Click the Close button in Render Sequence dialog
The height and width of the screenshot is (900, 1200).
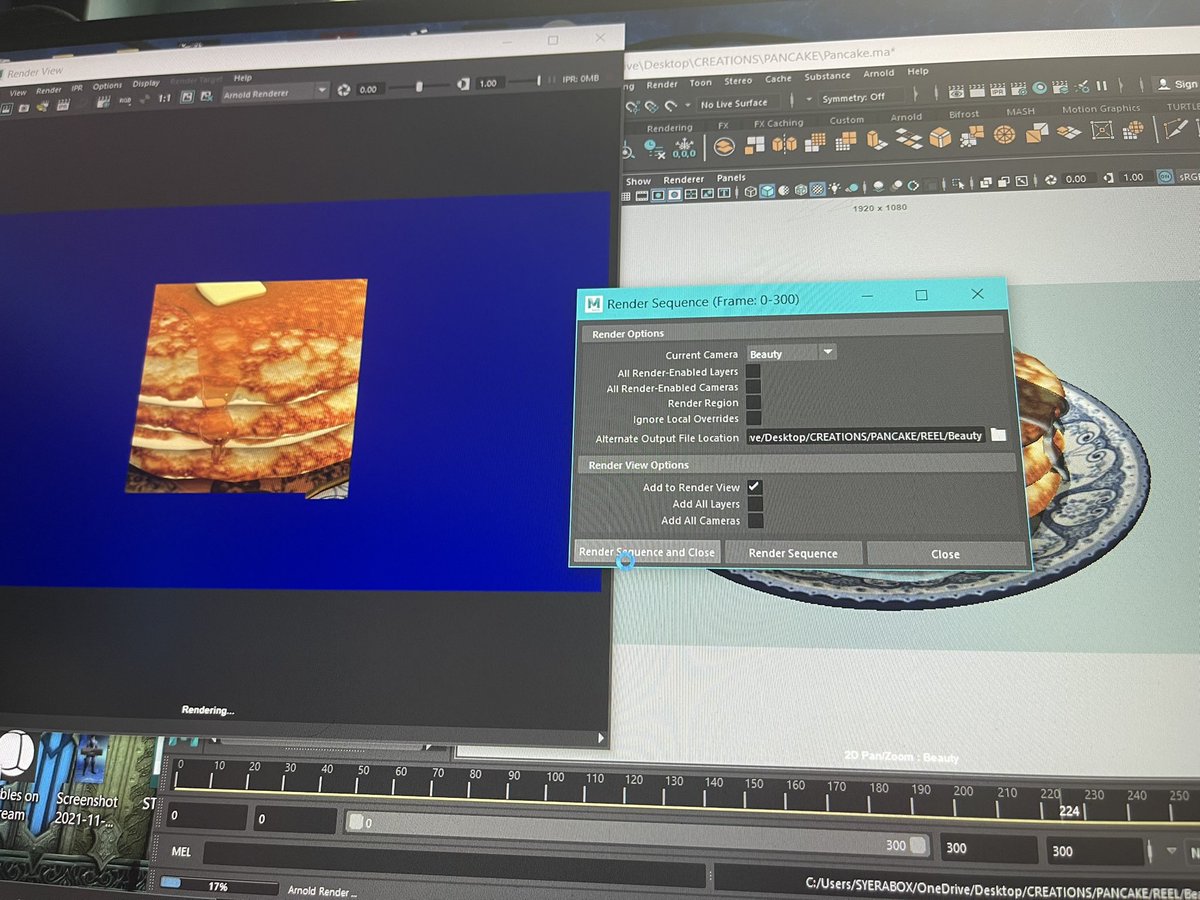[x=945, y=553]
